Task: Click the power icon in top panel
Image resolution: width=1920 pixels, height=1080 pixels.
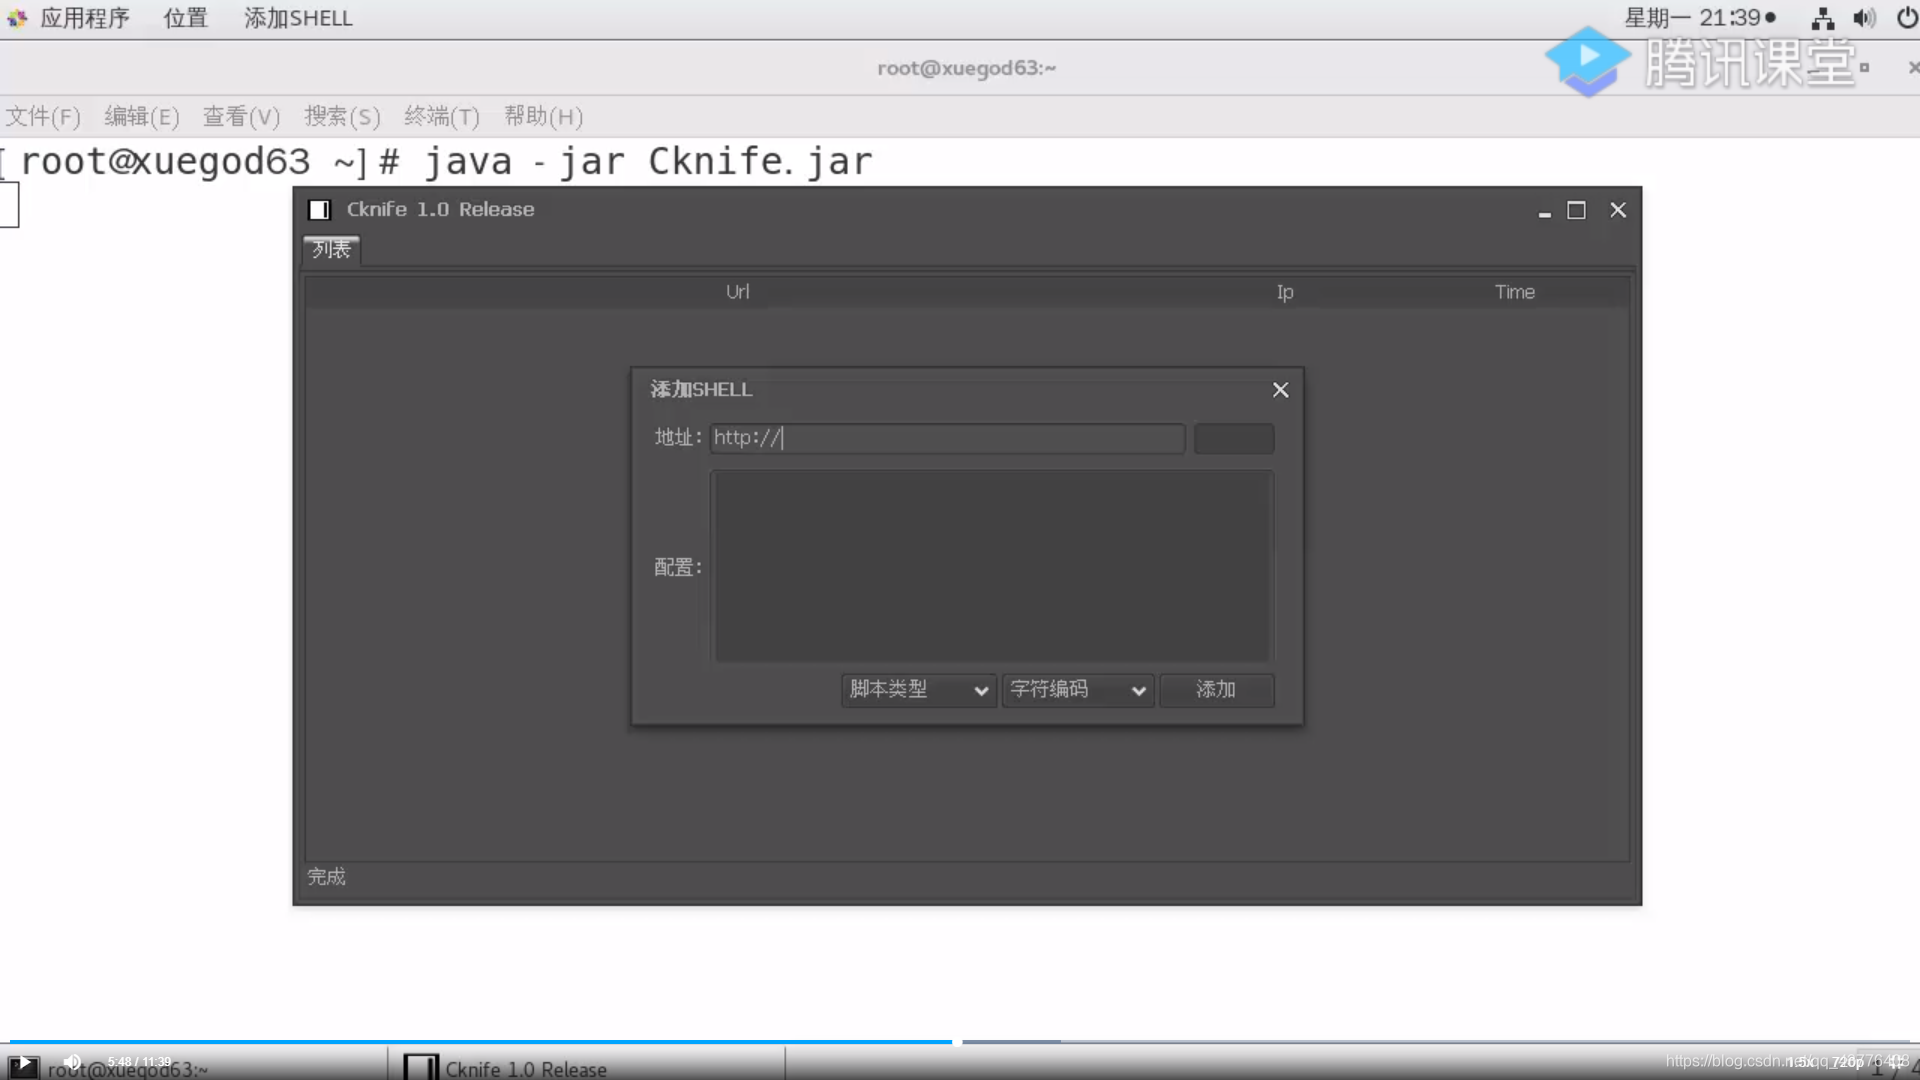Action: (x=1907, y=18)
